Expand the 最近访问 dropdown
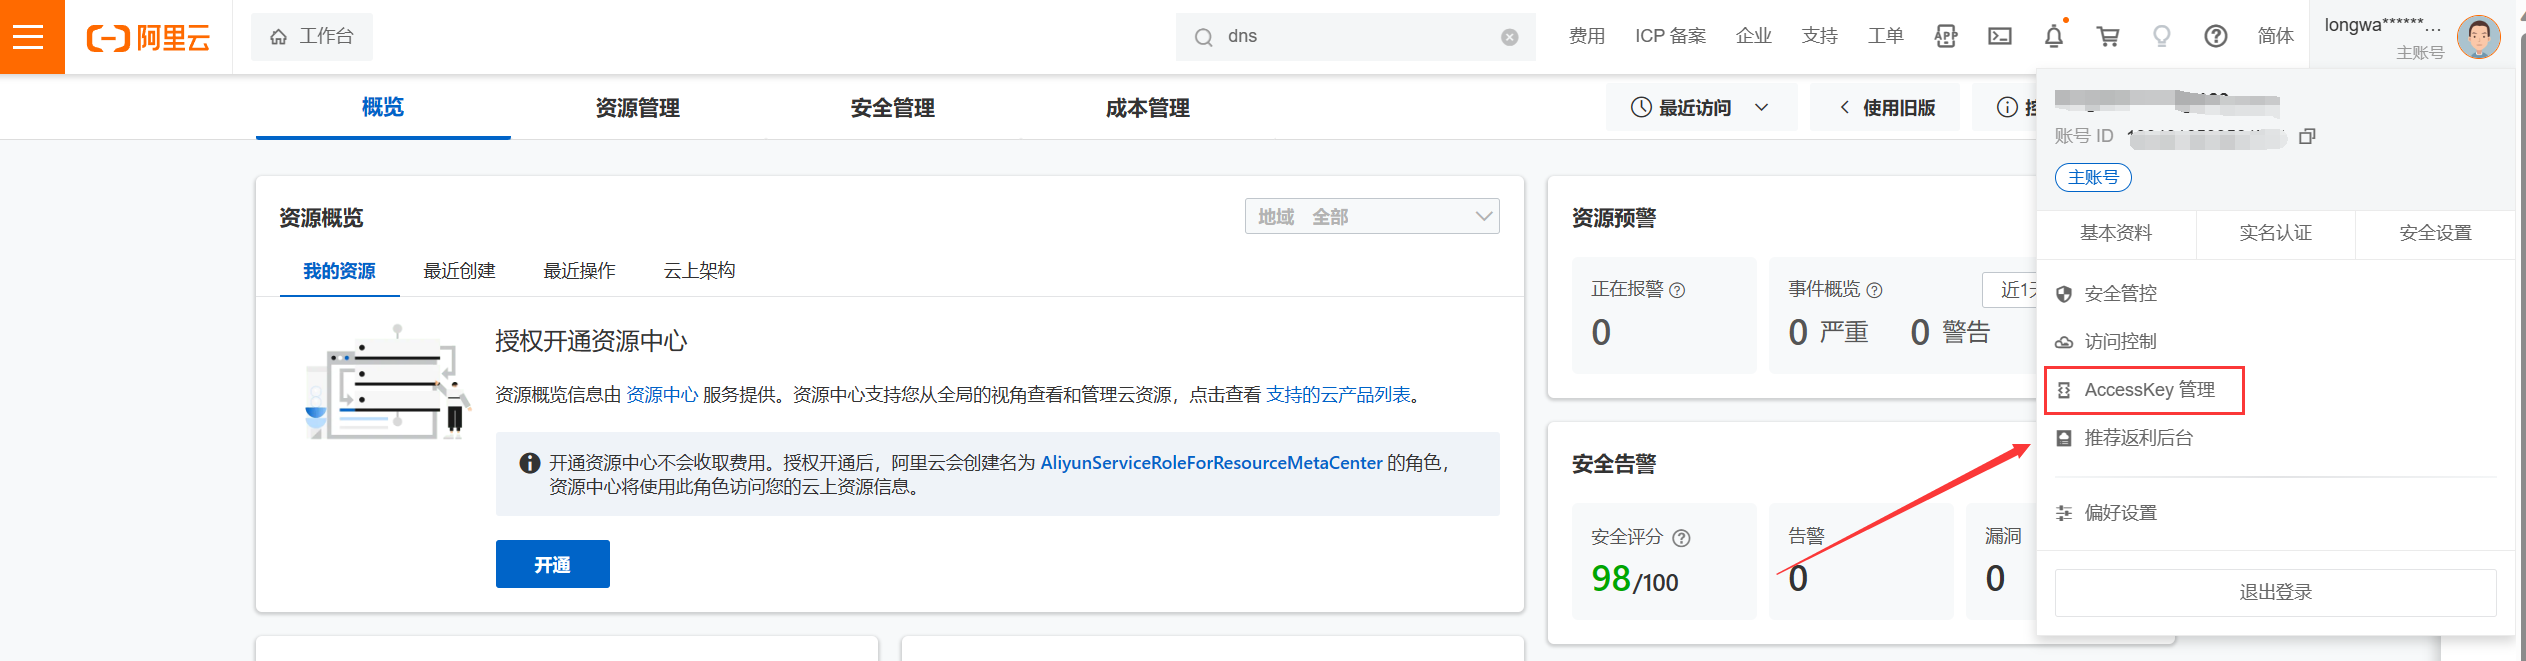Screen dimensions: 2526x661 1701,107
